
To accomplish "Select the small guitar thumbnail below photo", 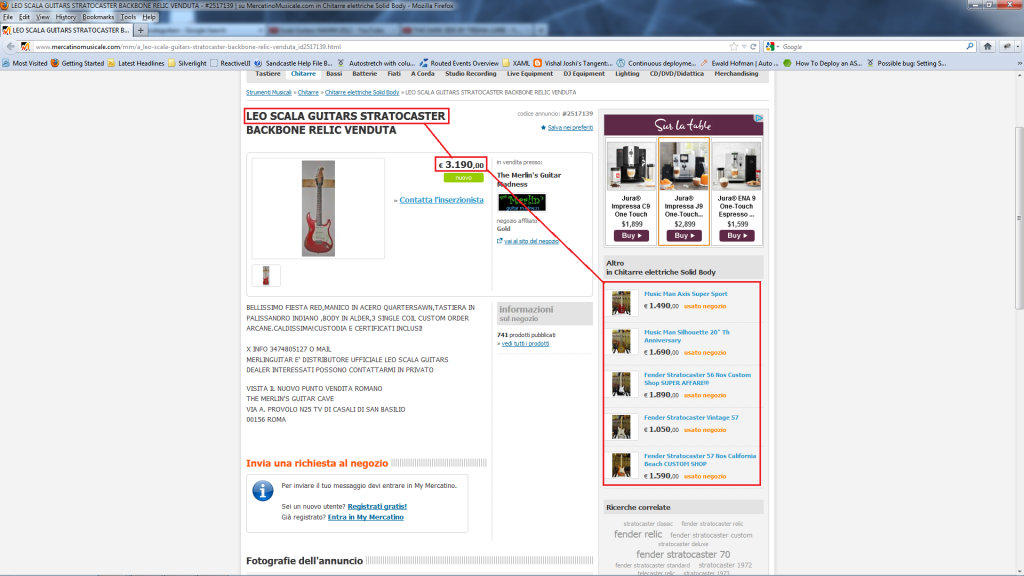I will coord(266,276).
